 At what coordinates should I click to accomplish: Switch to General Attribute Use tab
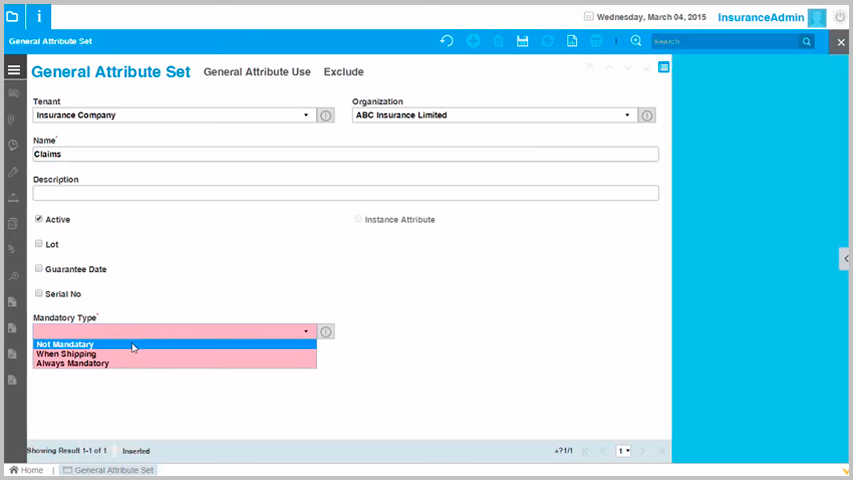[257, 72]
